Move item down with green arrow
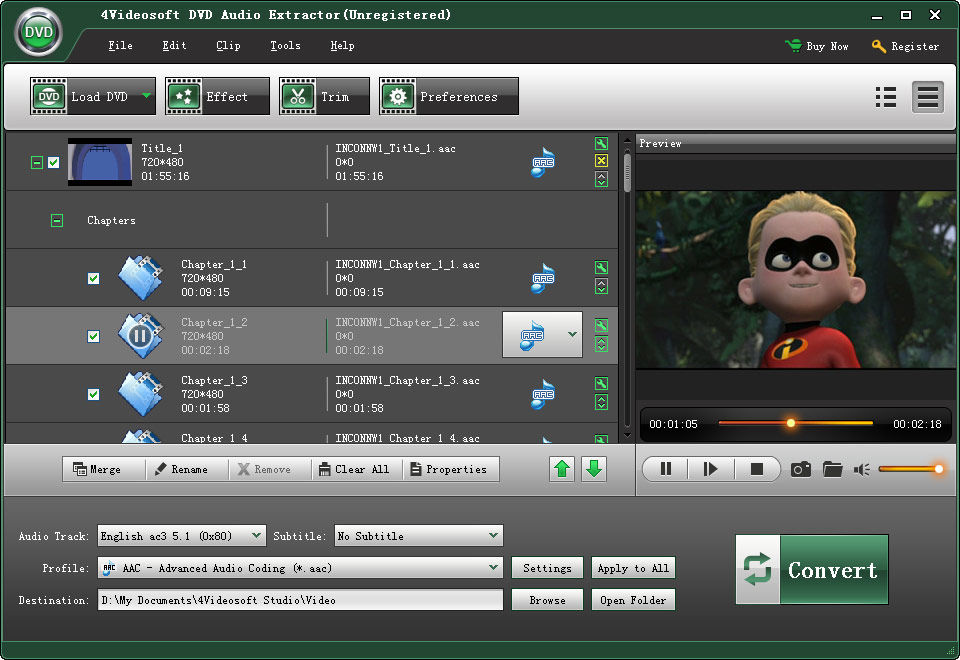The image size is (960, 660). point(594,469)
